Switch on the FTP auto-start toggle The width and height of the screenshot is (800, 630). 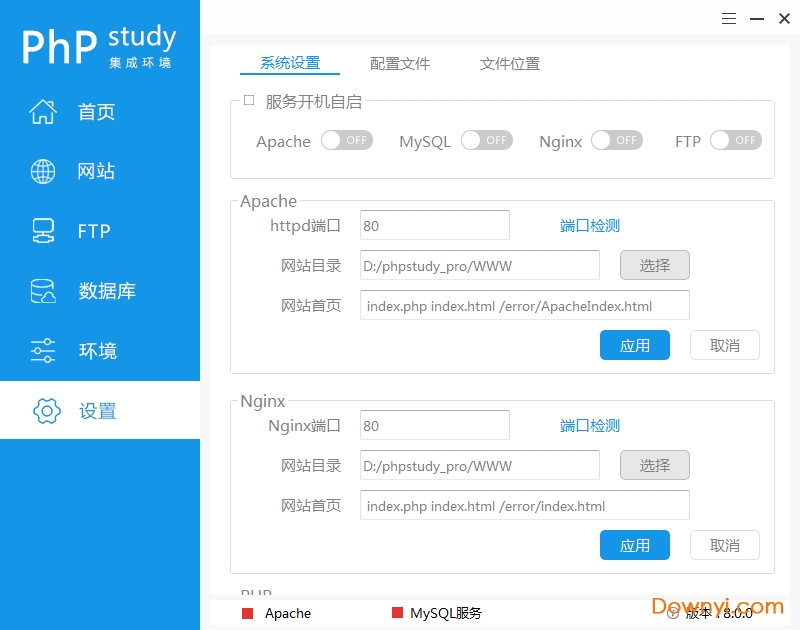point(735,141)
